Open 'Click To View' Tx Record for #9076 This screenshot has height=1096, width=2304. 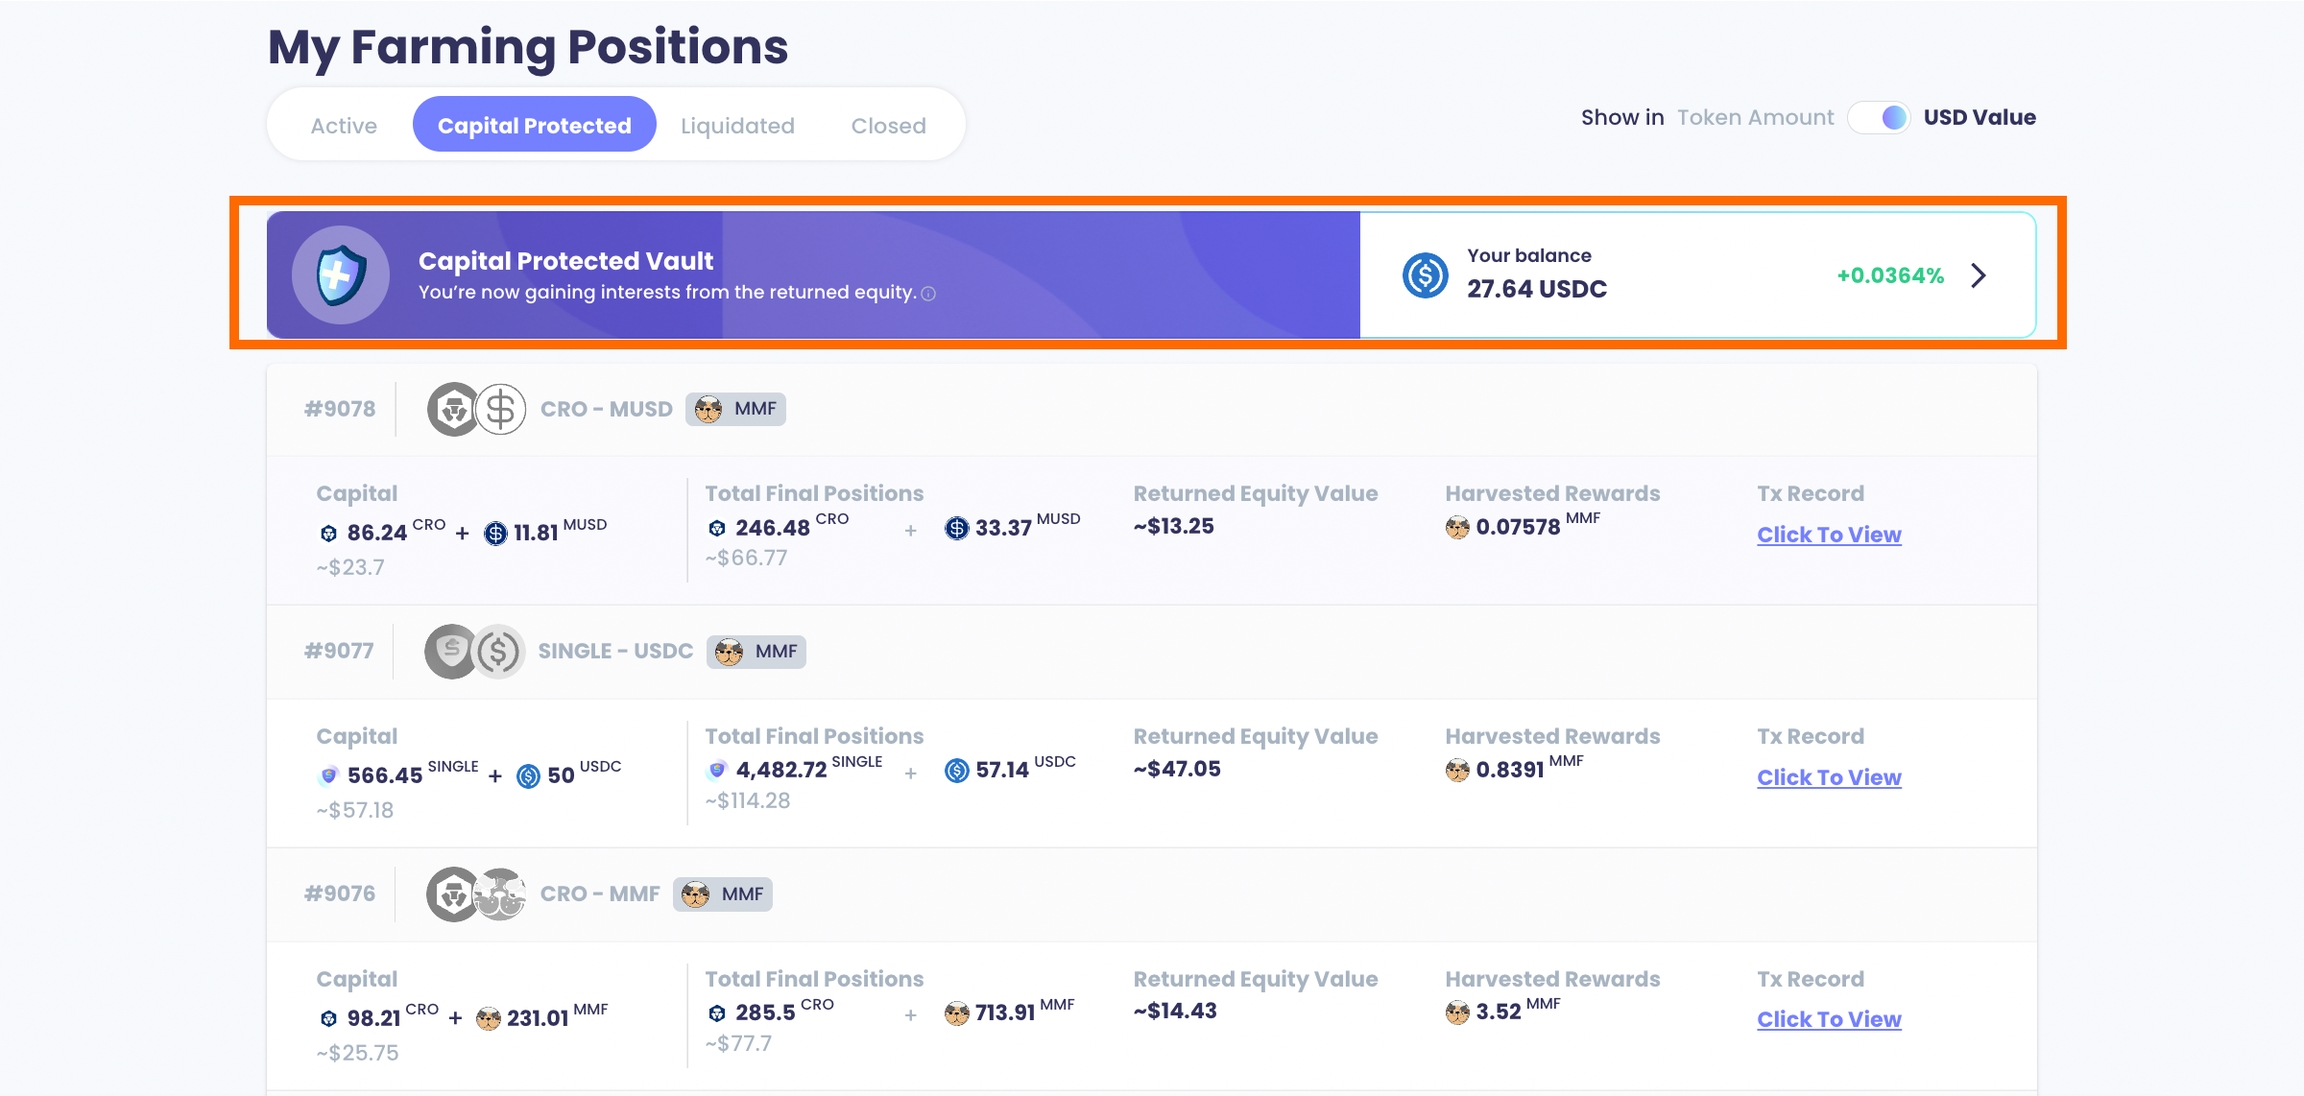tap(1828, 1019)
